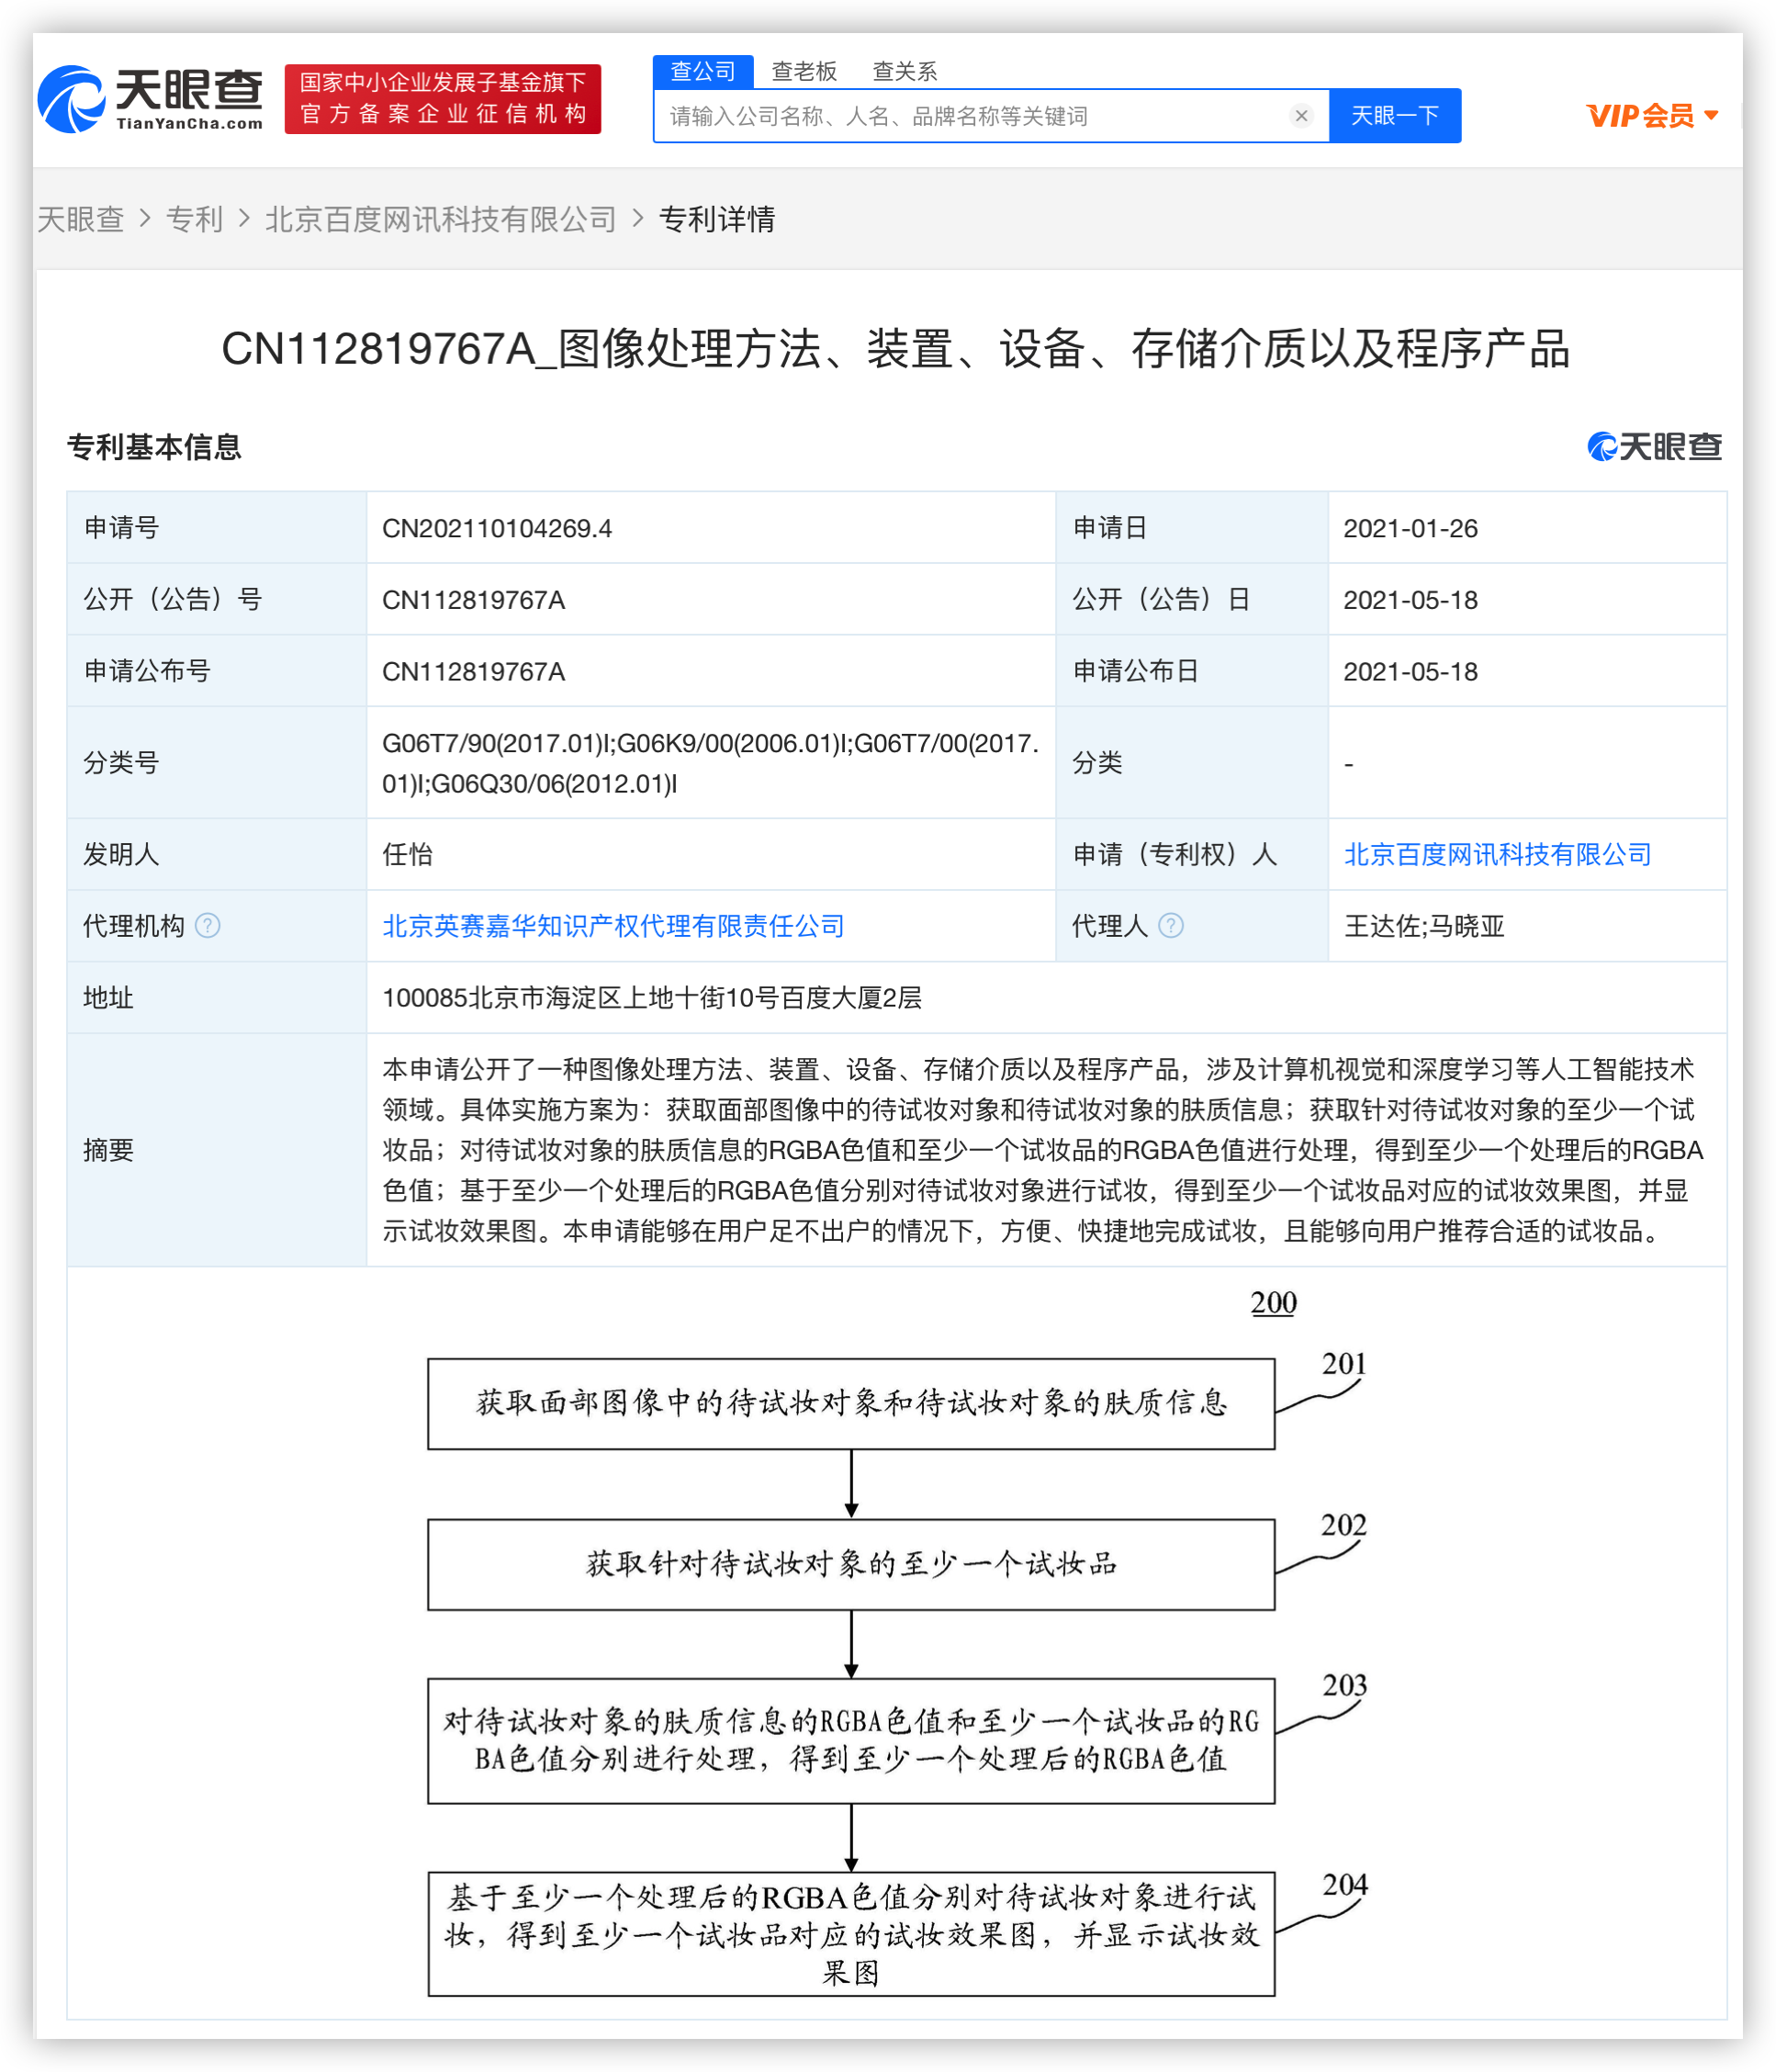Open applicant 北京百度网讯科技有限公司 link
1776x2072 pixels.
[1496, 854]
